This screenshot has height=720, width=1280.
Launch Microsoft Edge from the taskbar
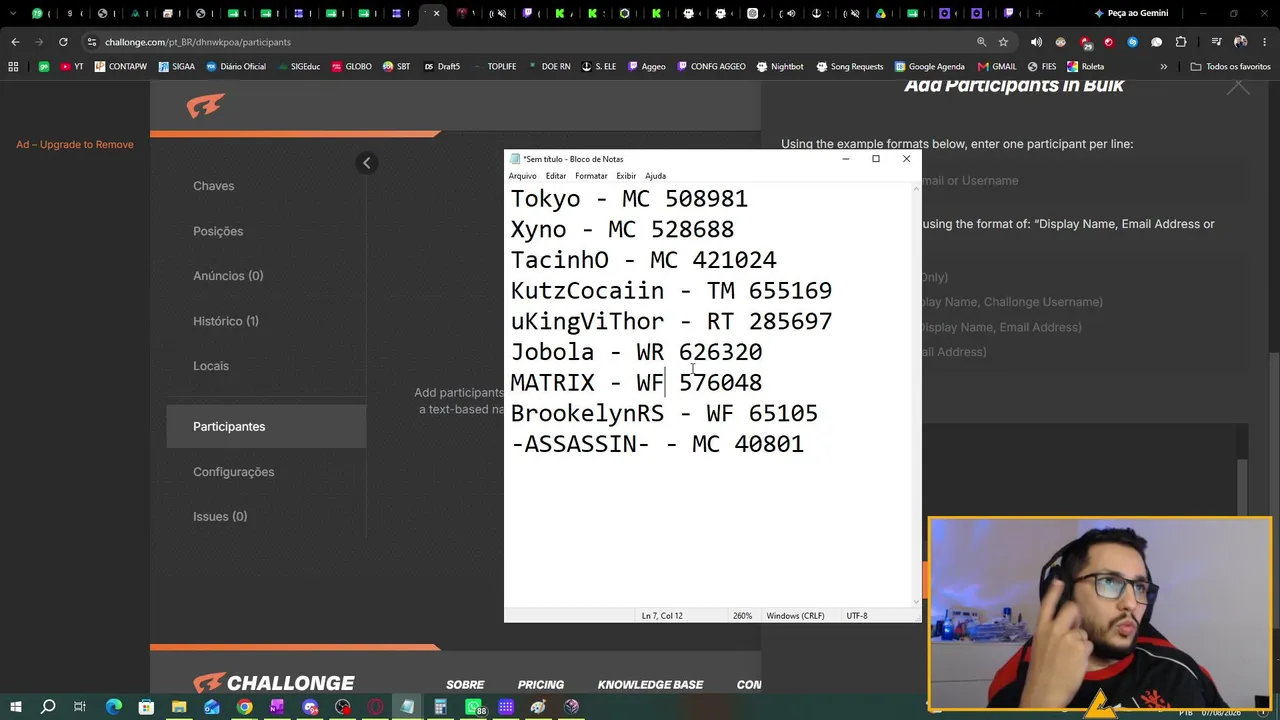(x=113, y=707)
